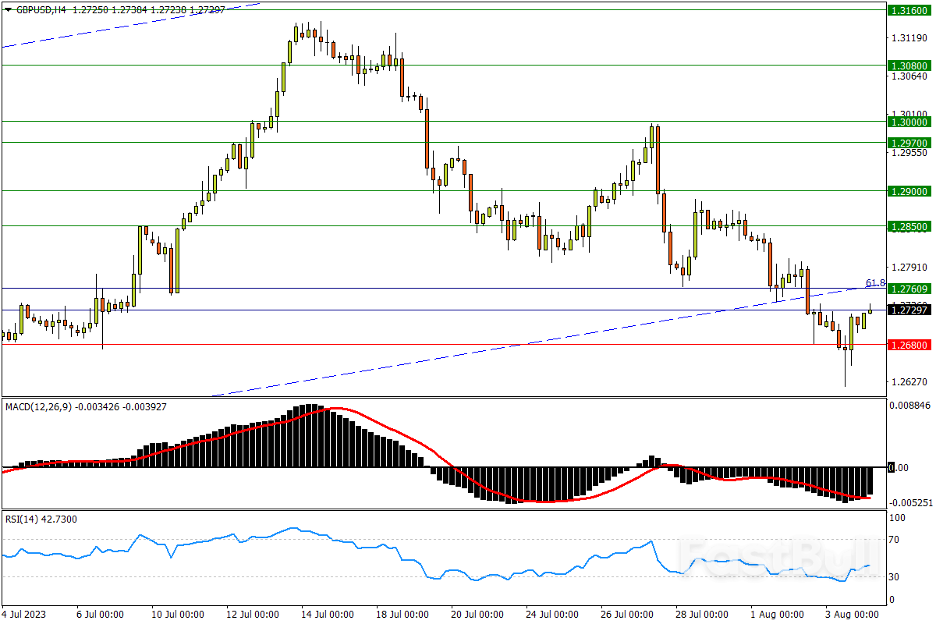Select the blue 1.27609 price tag
The height and width of the screenshot is (624, 936).
pyautogui.click(x=909, y=289)
